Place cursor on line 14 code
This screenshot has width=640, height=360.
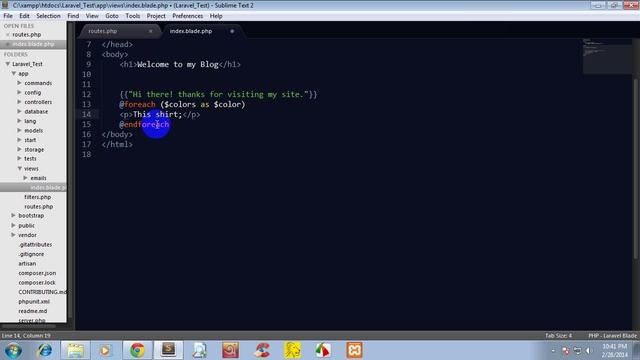click(160, 114)
